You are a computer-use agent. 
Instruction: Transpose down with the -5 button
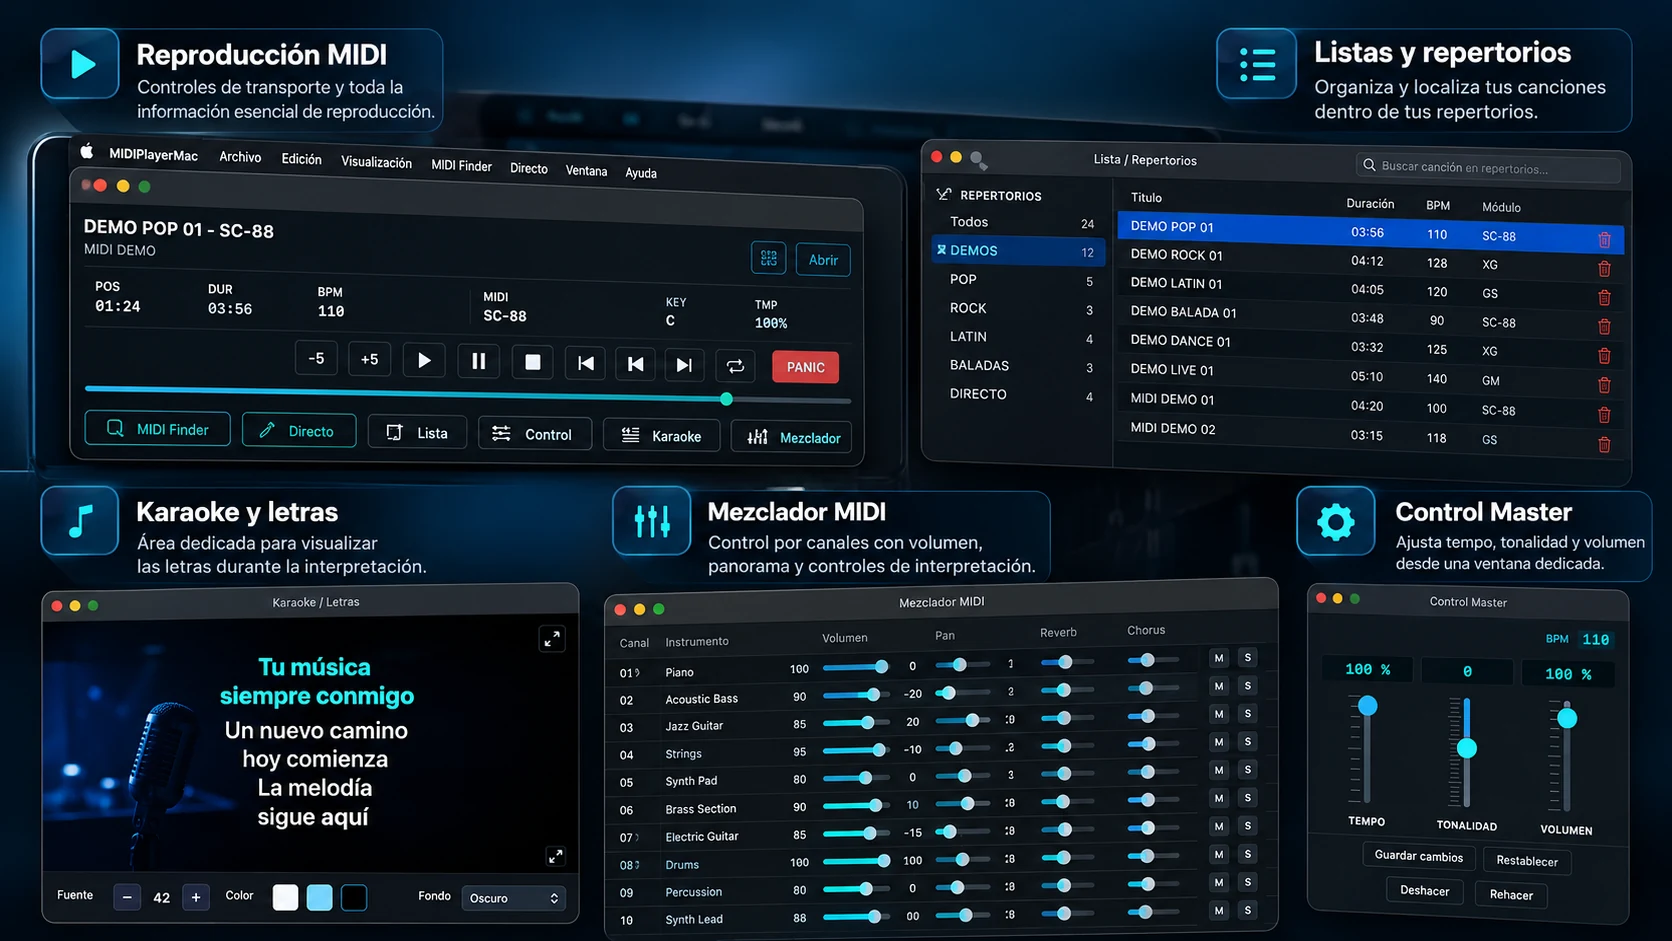(316, 358)
